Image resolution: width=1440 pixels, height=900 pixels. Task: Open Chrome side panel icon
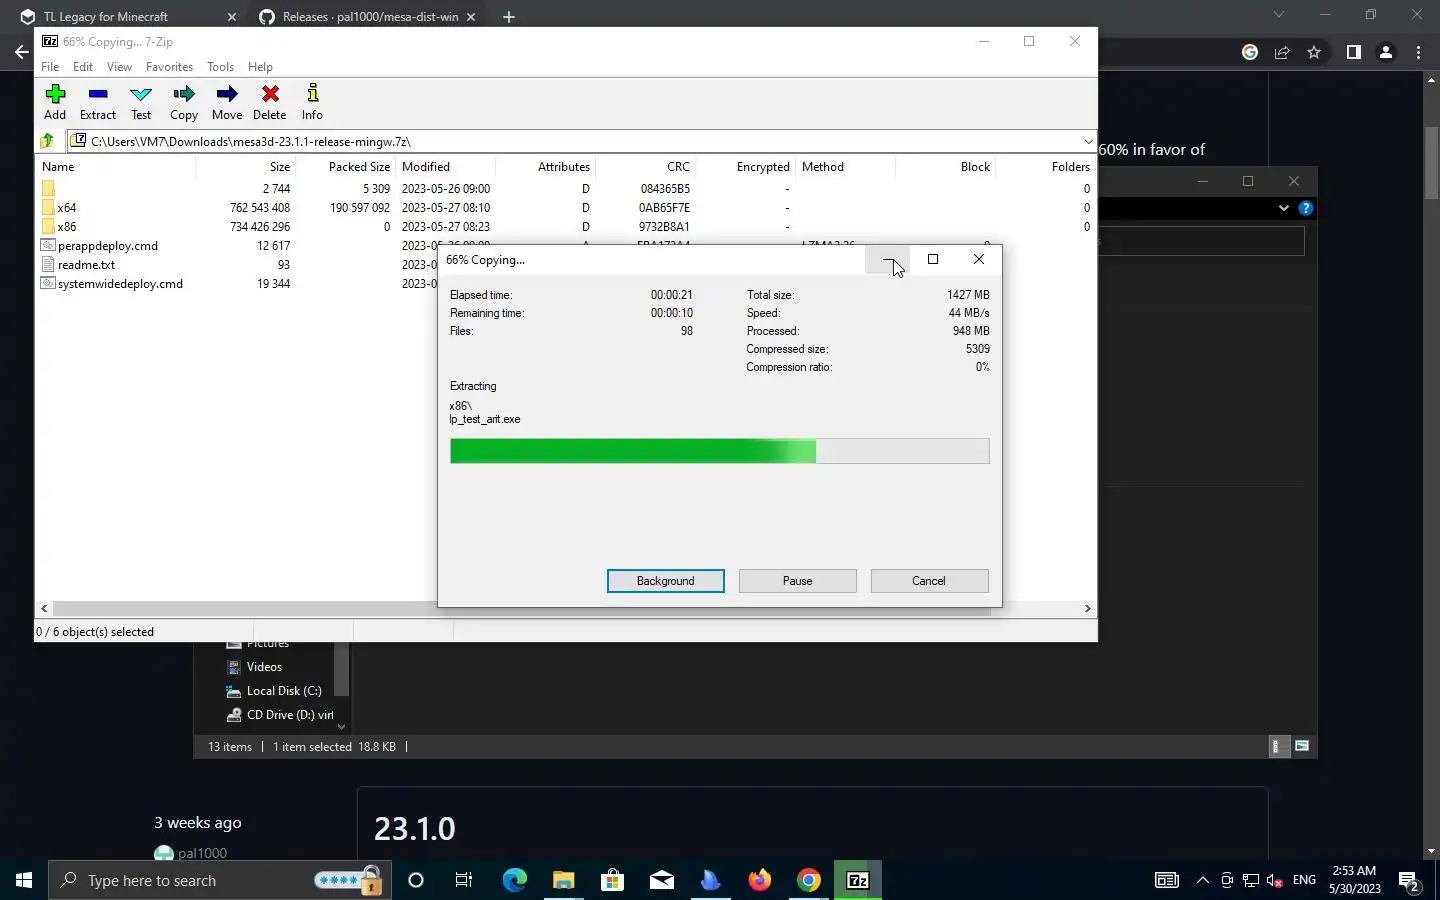pyautogui.click(x=1353, y=52)
